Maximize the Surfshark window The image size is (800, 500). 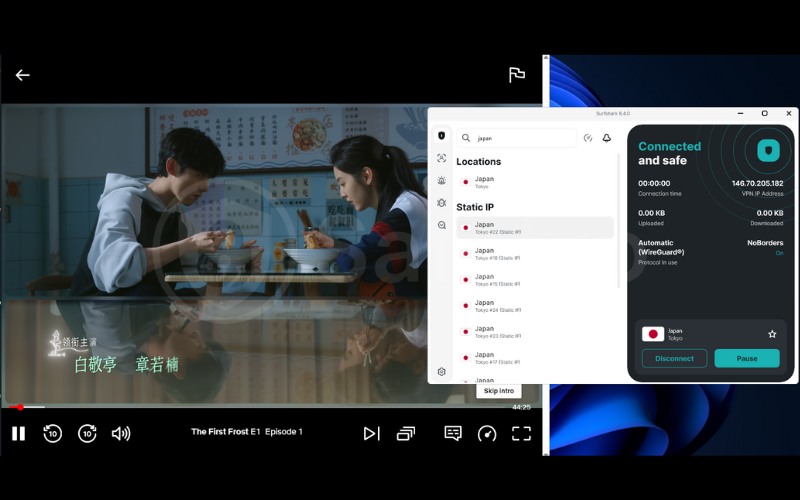click(x=764, y=113)
